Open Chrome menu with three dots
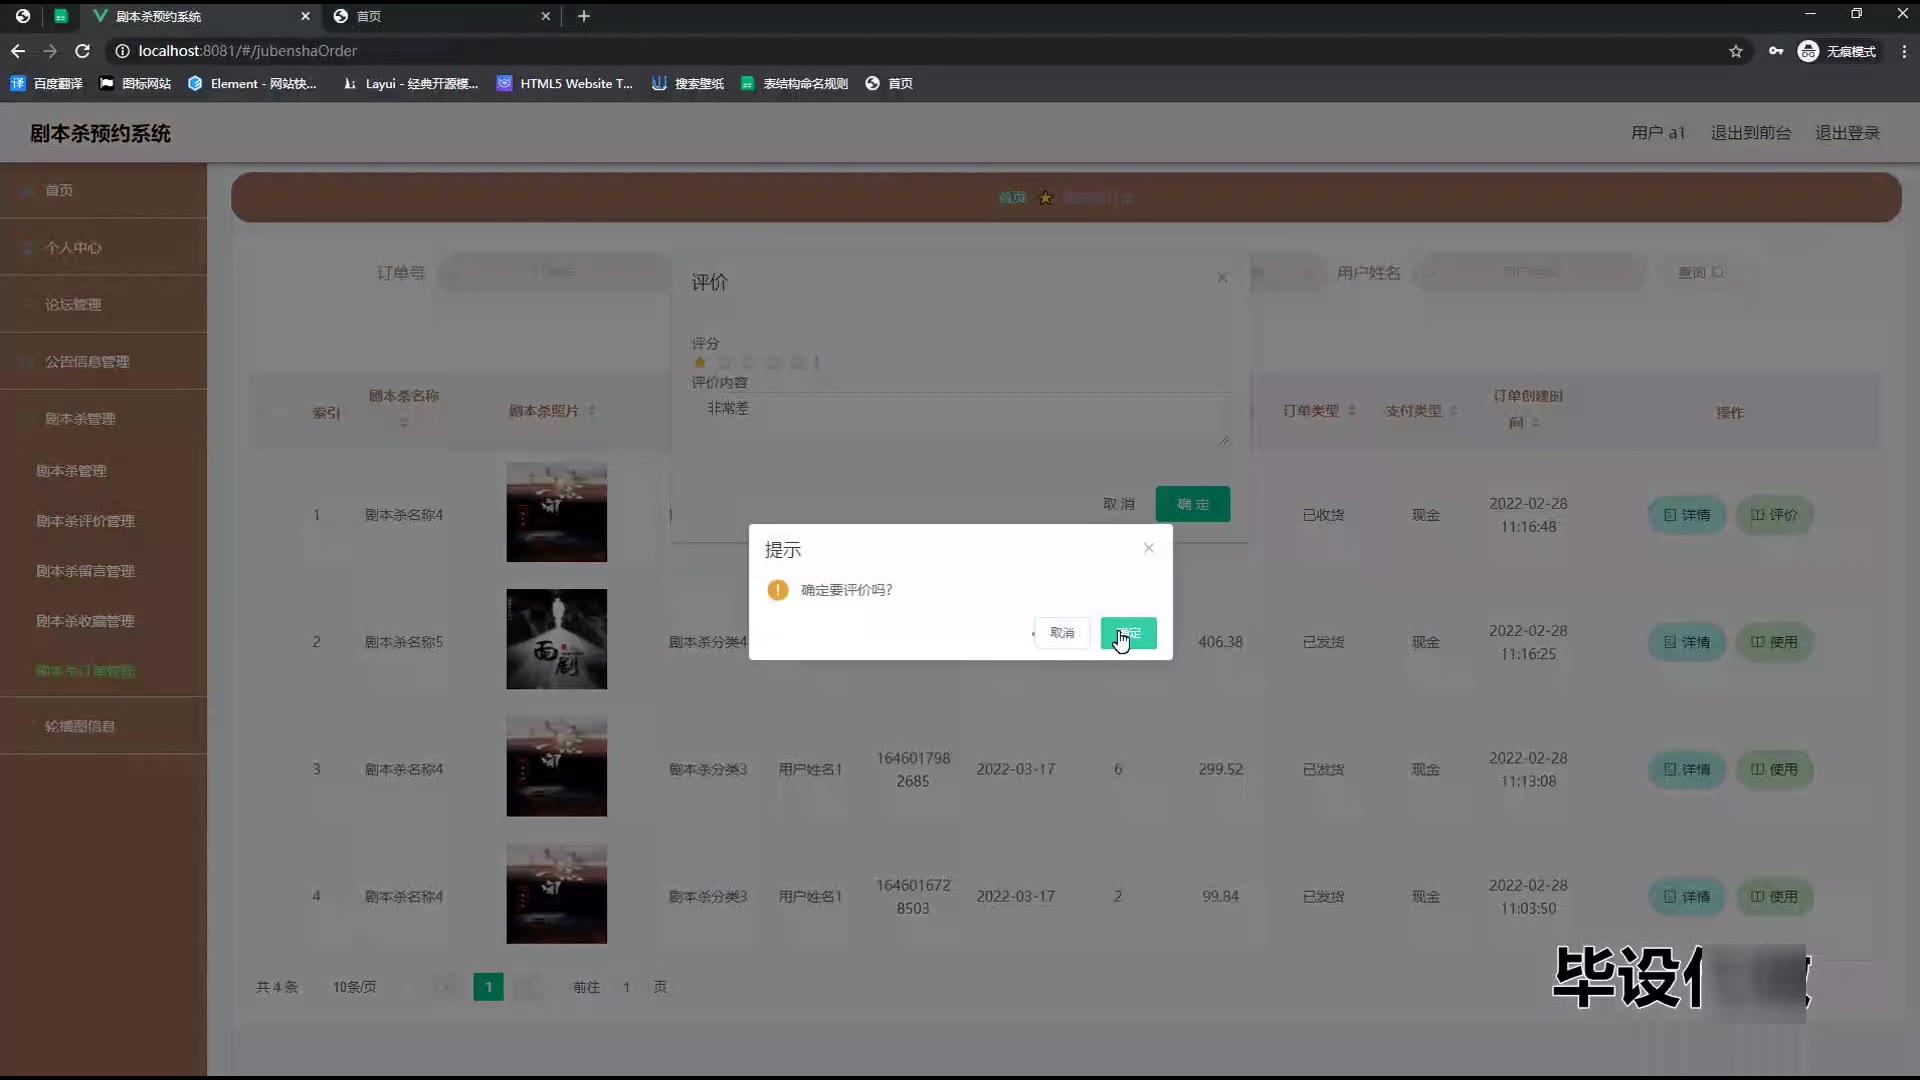The height and width of the screenshot is (1080, 1920). tap(1903, 51)
